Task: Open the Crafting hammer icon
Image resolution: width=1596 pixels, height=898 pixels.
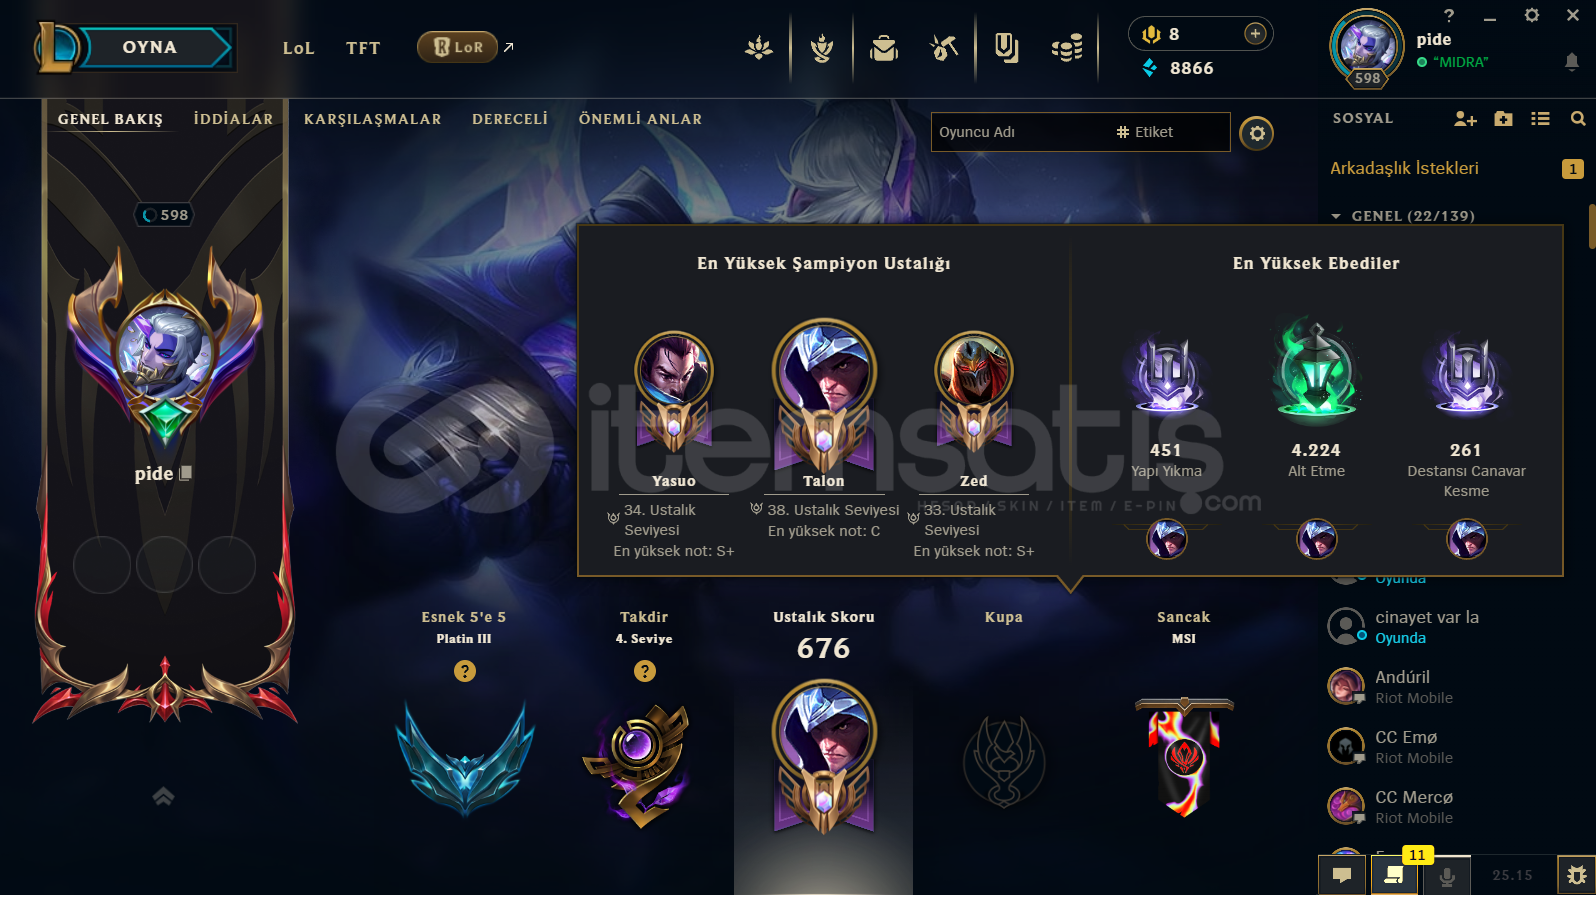Action: [944, 47]
